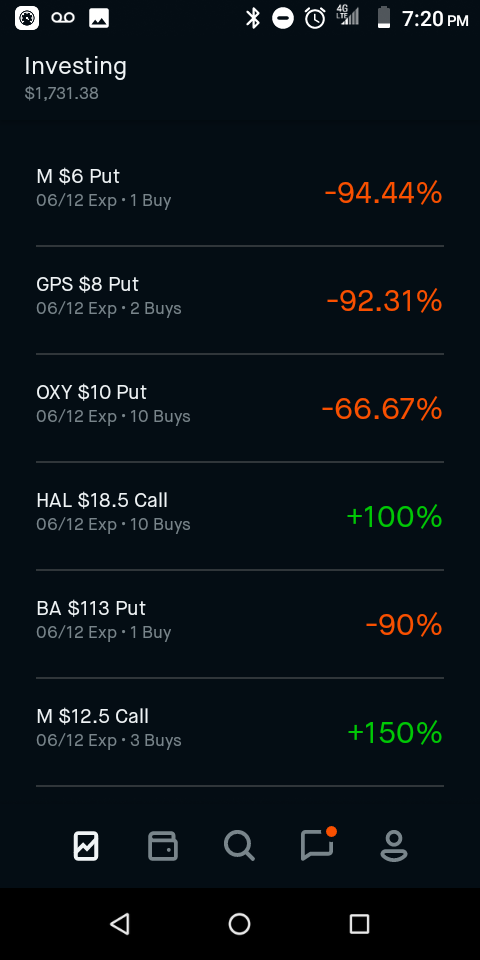
Task: Open the GPS $8 Put position
Action: coord(239,300)
